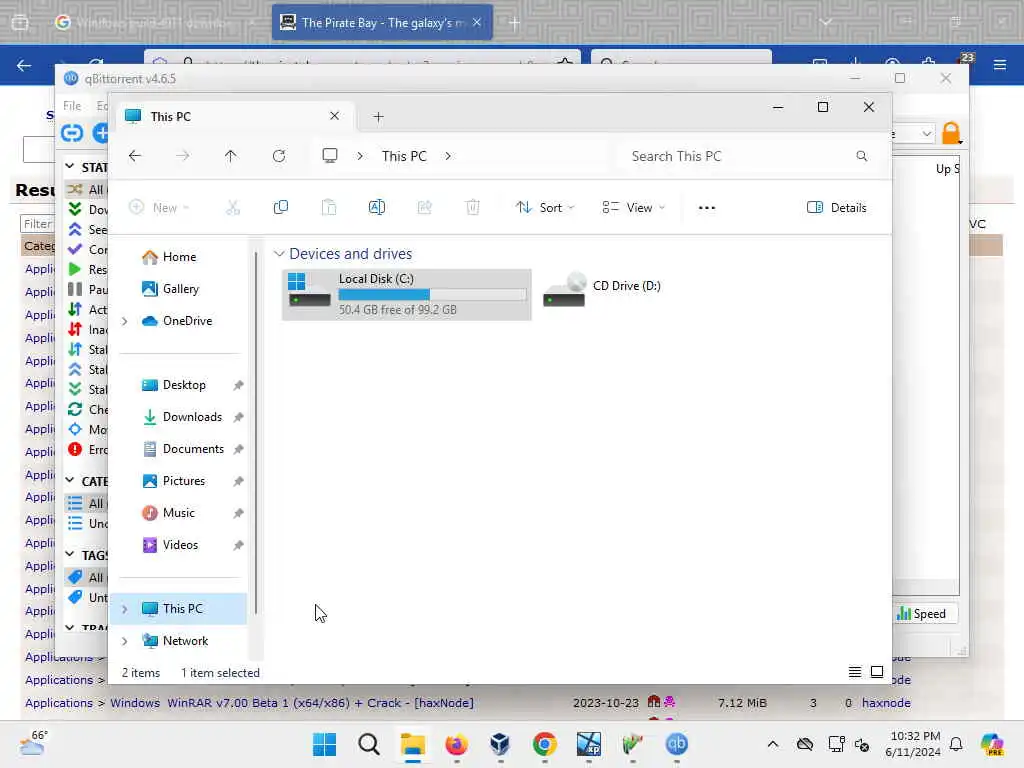Open the New dropdown in Explorer
1024x768 pixels.
click(x=159, y=208)
